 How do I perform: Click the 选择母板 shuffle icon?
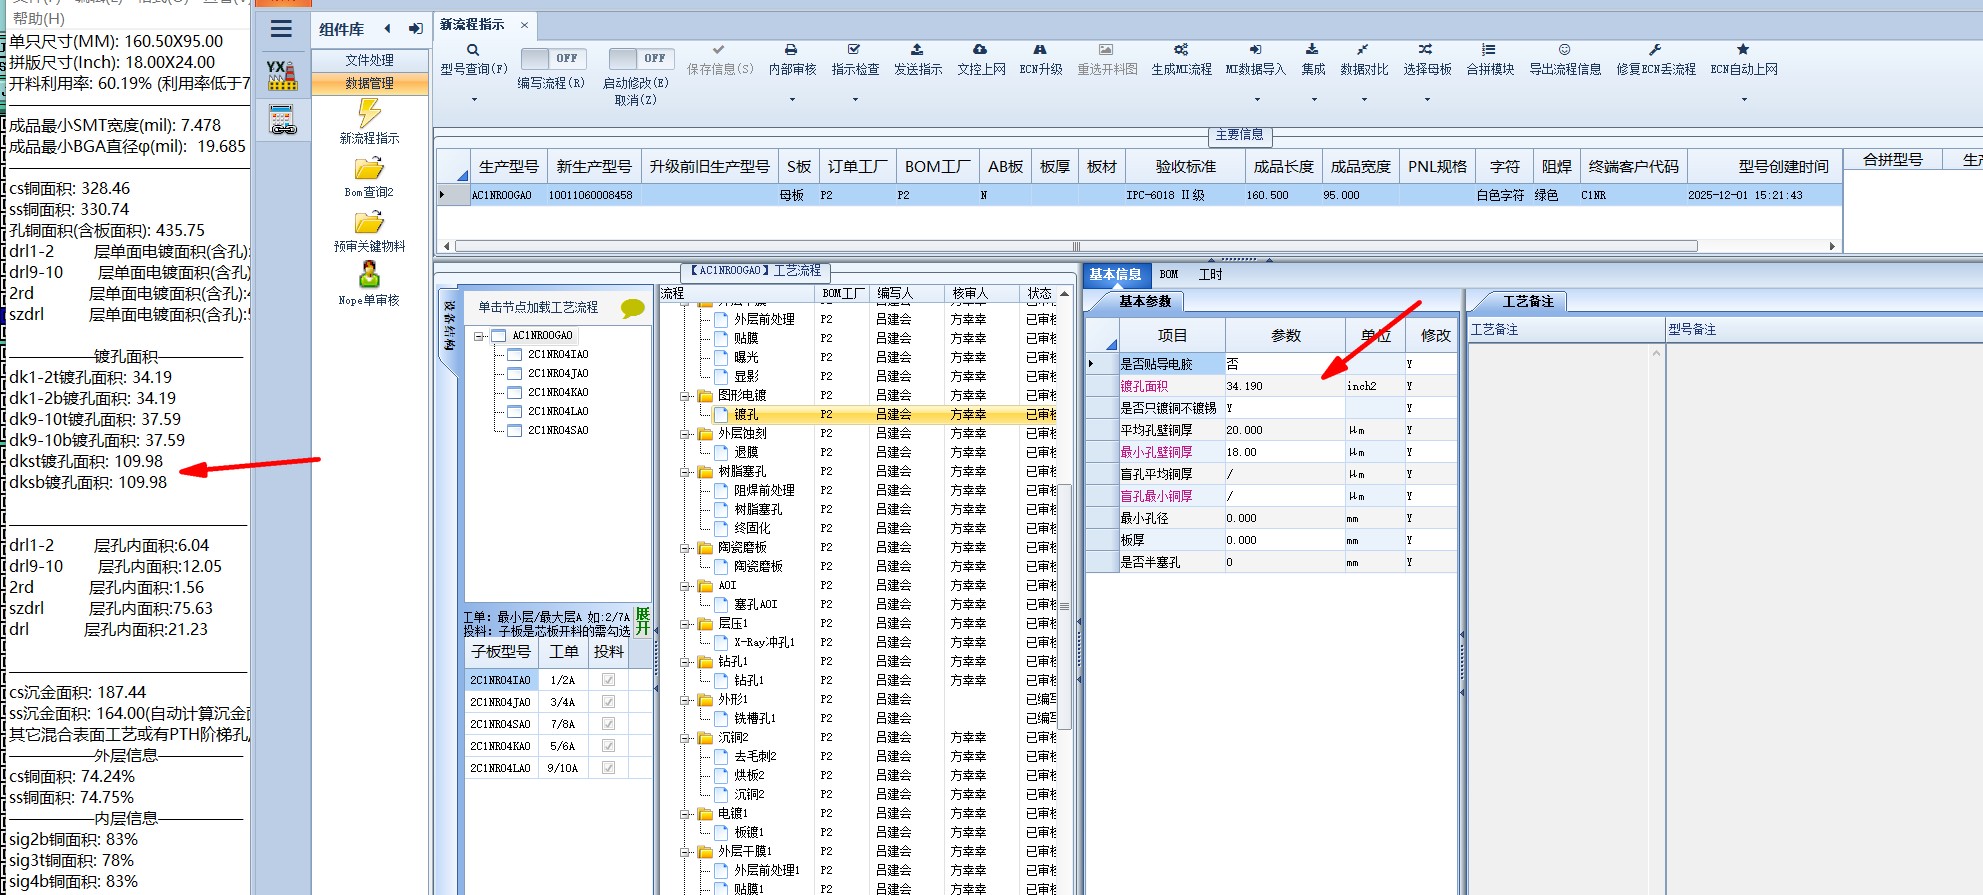point(1426,50)
